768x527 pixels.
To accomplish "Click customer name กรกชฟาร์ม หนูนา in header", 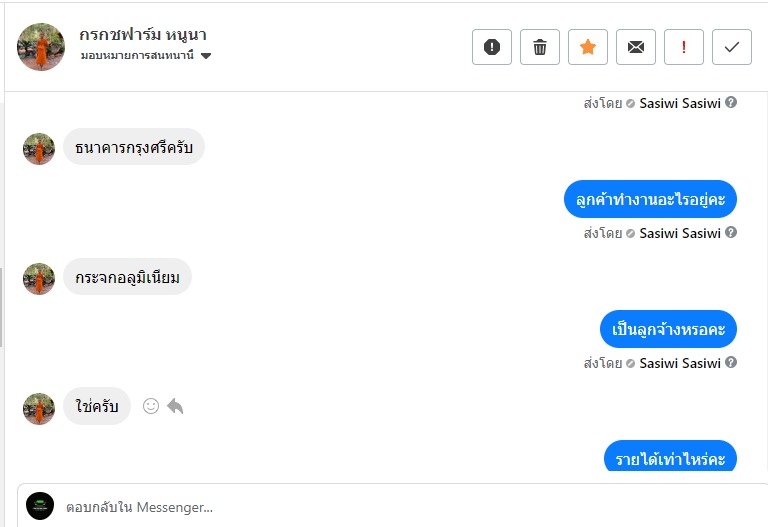I will coord(143,36).
